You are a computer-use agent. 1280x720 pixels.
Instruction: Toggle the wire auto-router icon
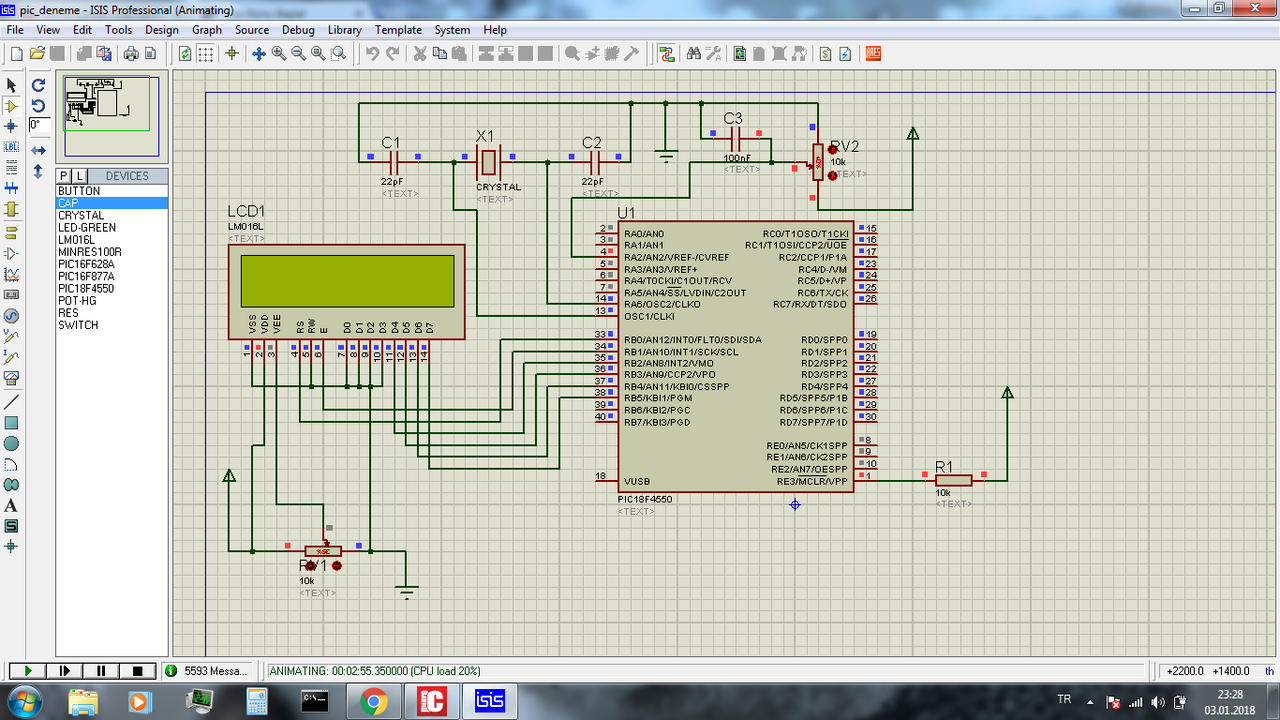click(667, 54)
